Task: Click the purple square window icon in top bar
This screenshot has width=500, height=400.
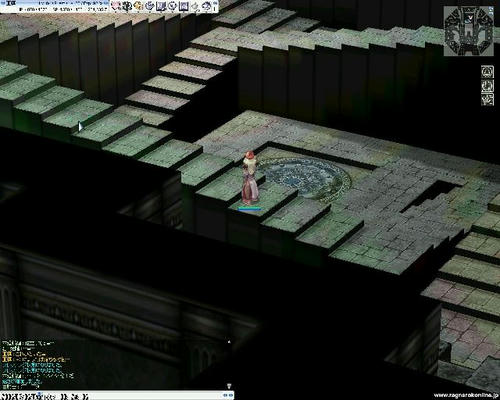Action: pos(184,6)
